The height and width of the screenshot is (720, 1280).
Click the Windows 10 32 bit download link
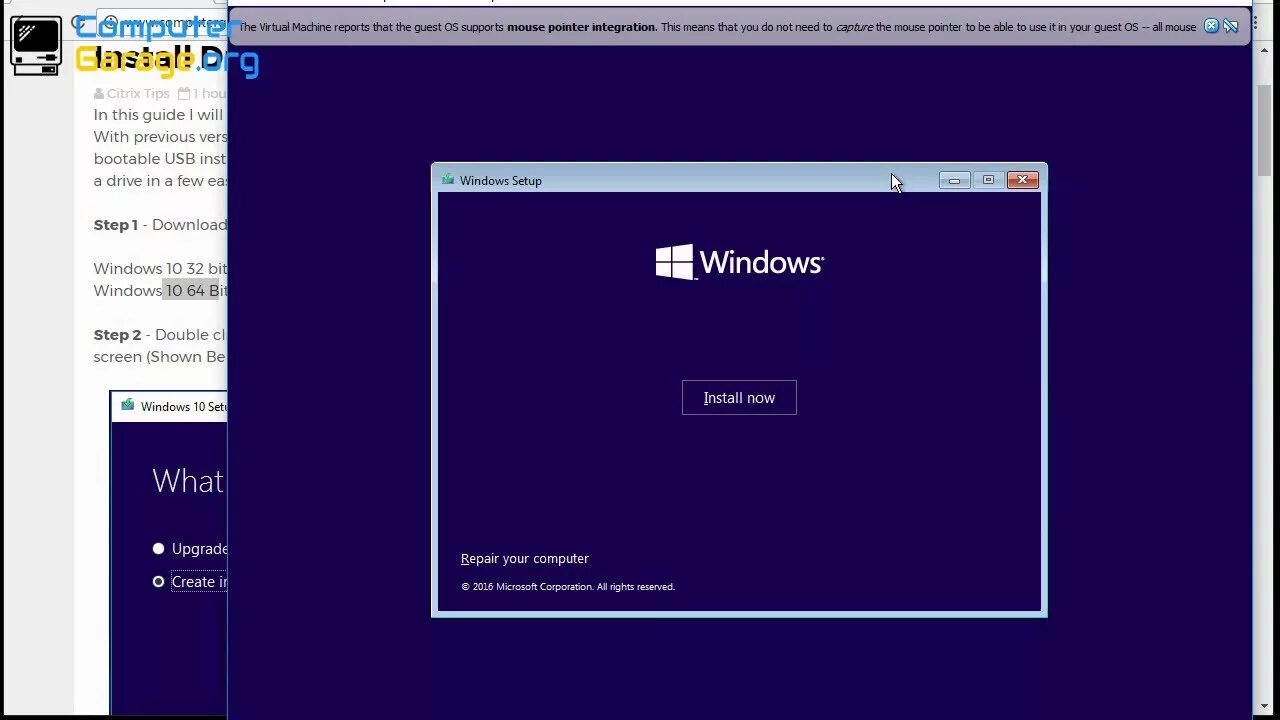coord(161,268)
